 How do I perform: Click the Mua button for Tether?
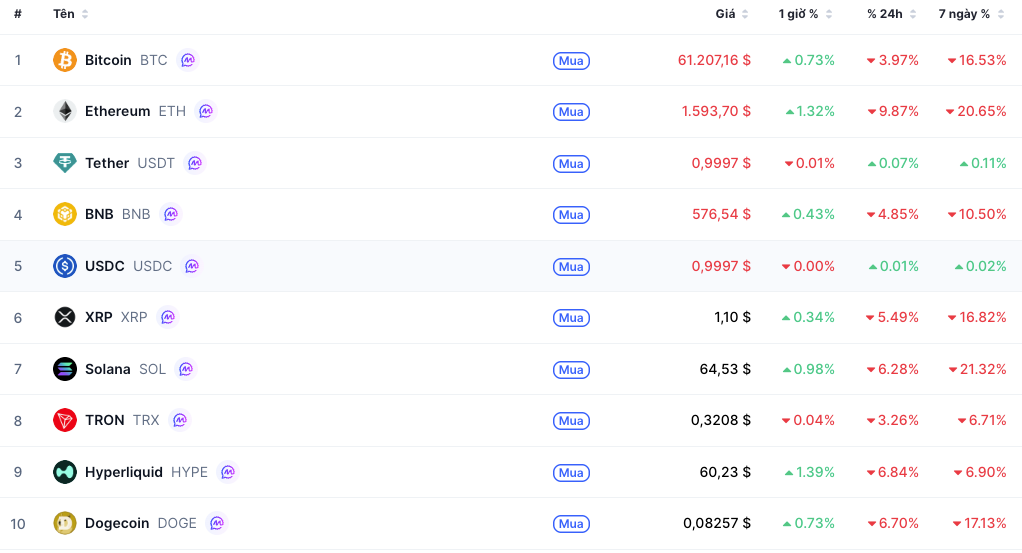click(x=571, y=164)
